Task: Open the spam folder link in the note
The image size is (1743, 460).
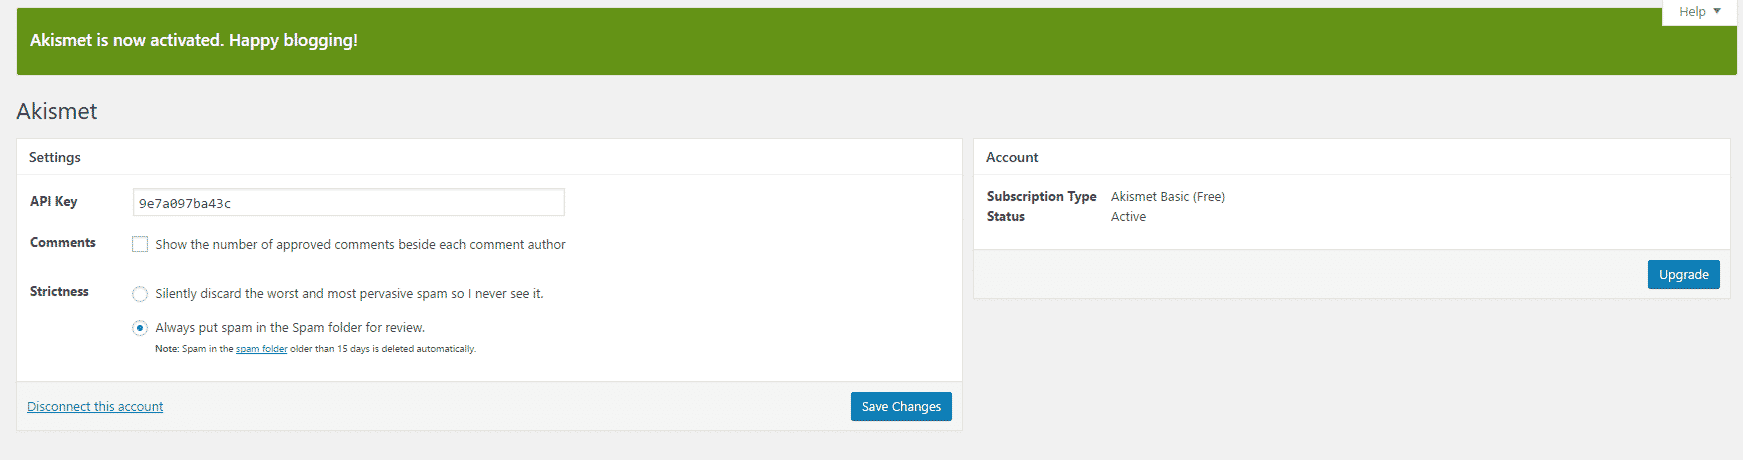Action: point(261,349)
